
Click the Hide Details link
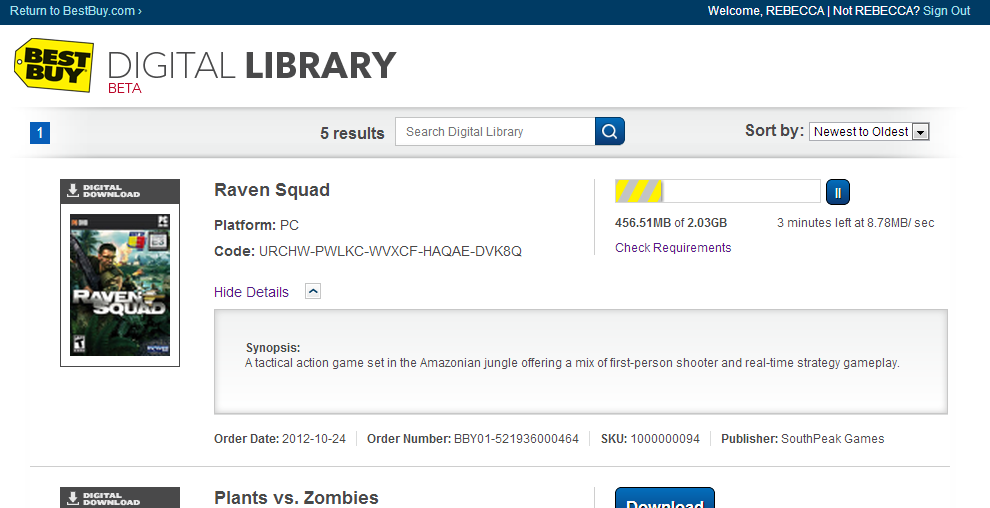click(x=251, y=292)
